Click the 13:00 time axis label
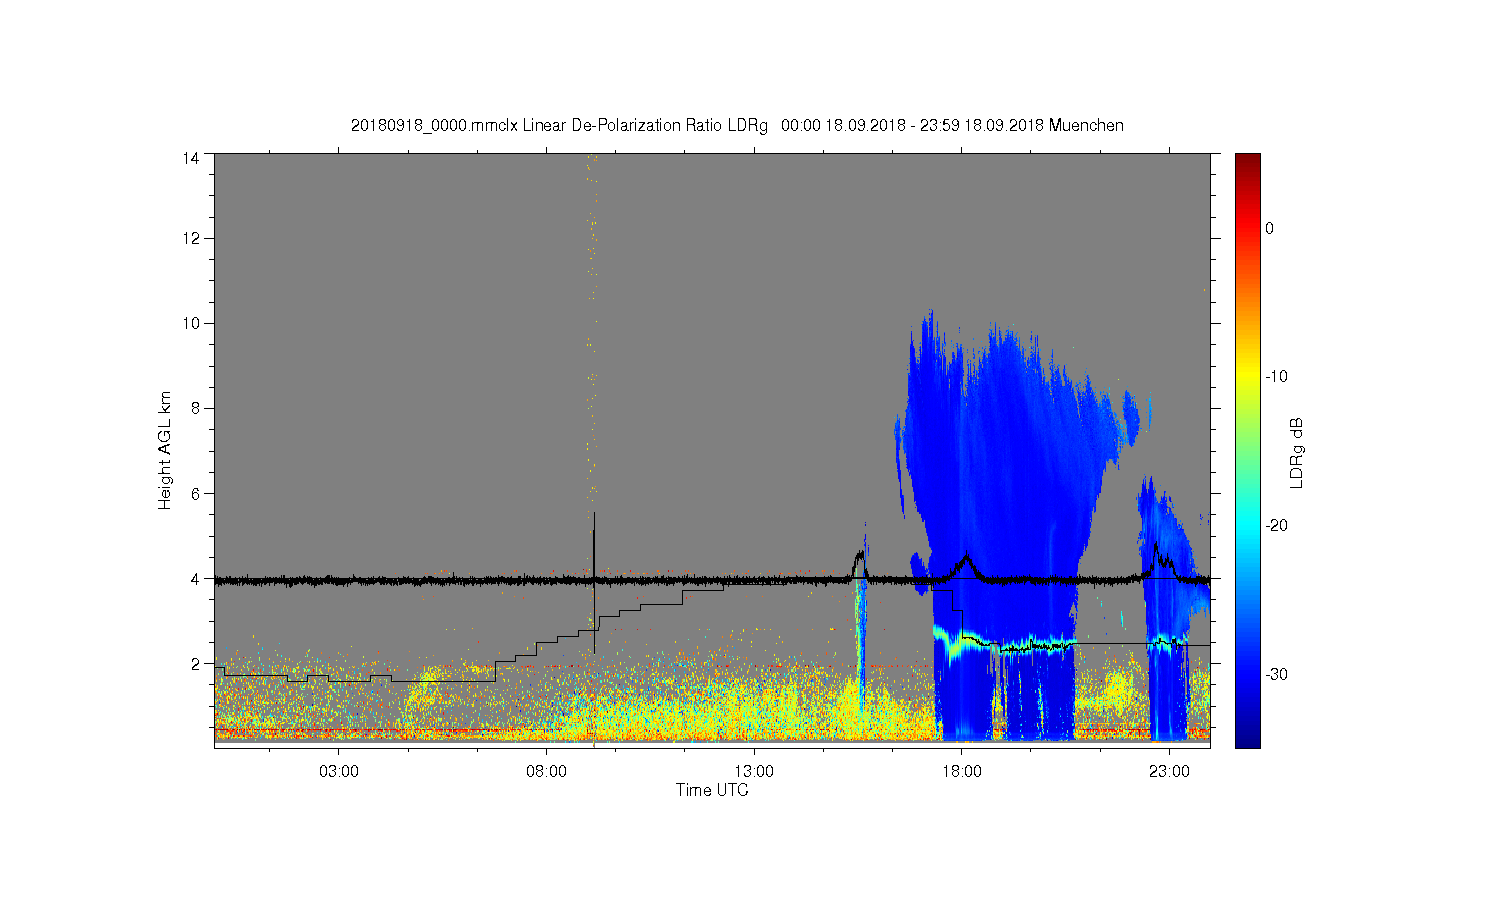The width and height of the screenshot is (1500, 900). point(754,772)
